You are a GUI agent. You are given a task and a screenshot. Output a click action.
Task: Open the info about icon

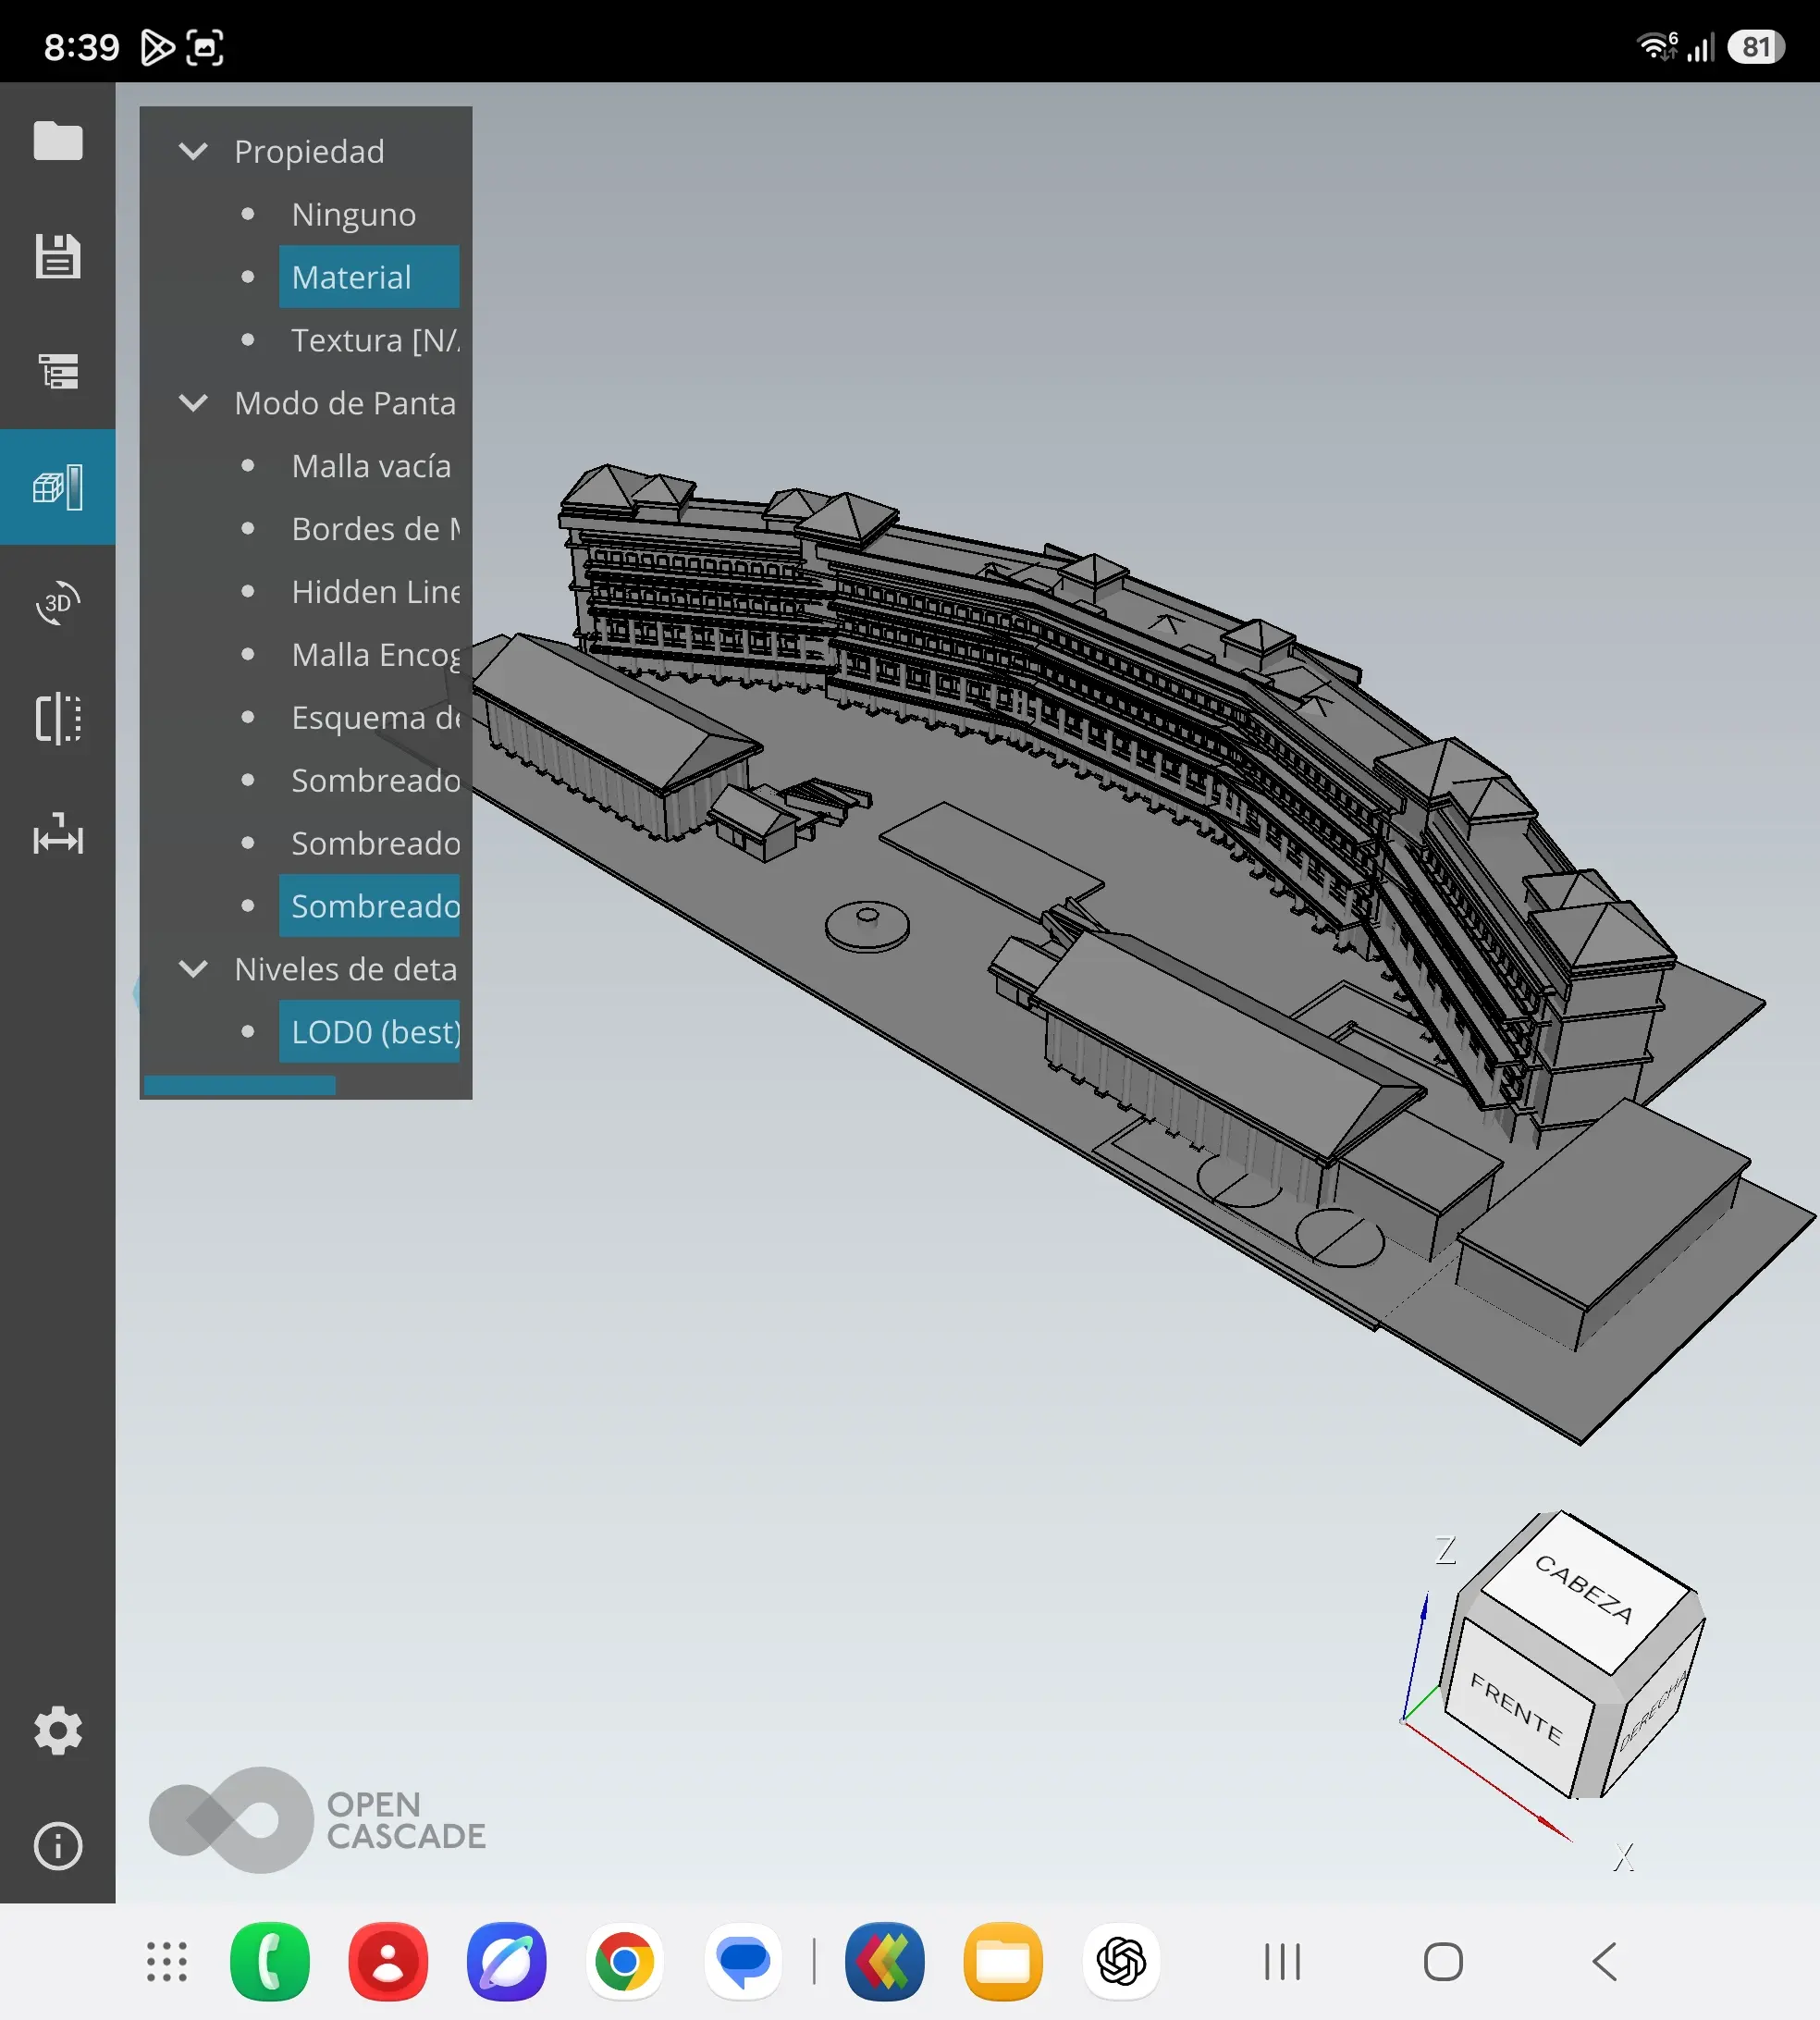(58, 1846)
